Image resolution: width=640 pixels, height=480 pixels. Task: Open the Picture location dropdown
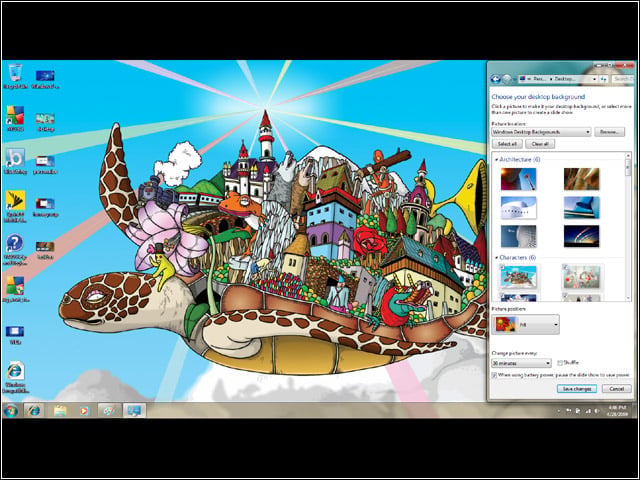[541, 132]
